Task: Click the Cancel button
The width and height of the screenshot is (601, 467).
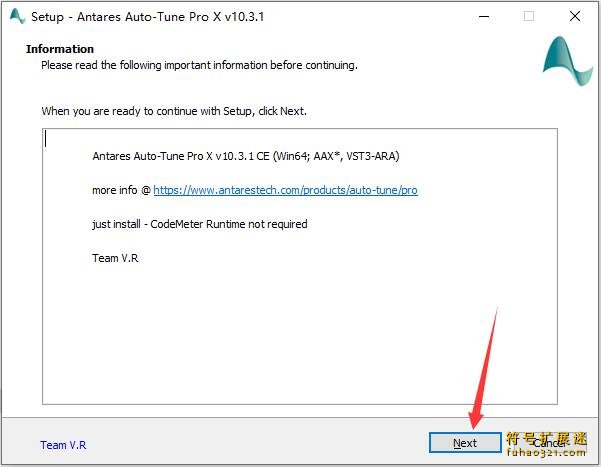Action: pyautogui.click(x=549, y=443)
